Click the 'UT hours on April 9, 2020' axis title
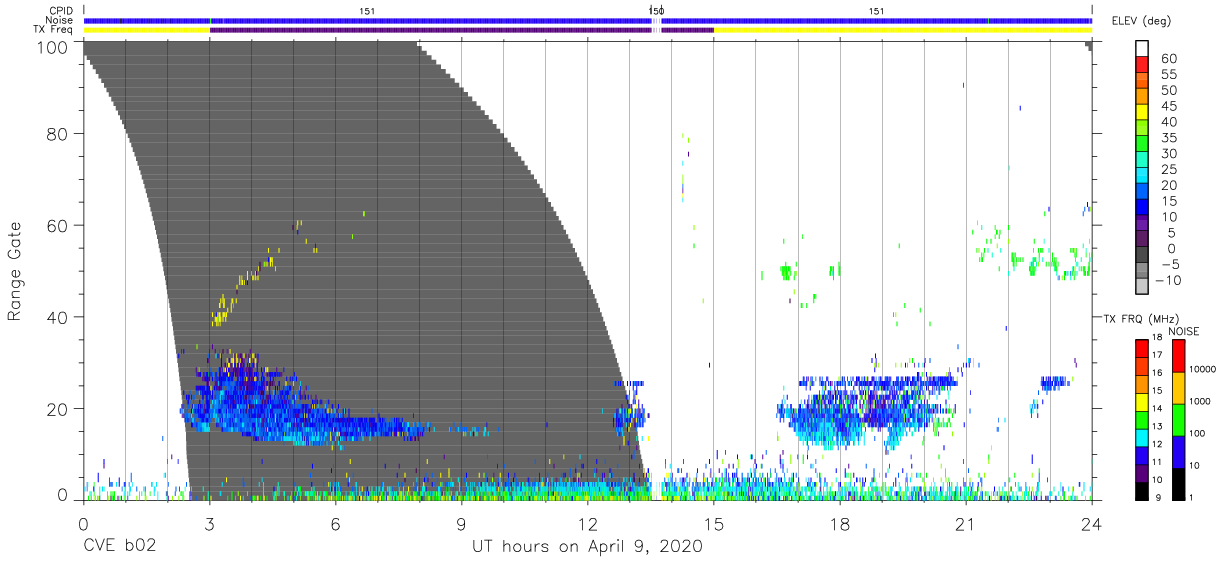1228x567 pixels. [588, 547]
